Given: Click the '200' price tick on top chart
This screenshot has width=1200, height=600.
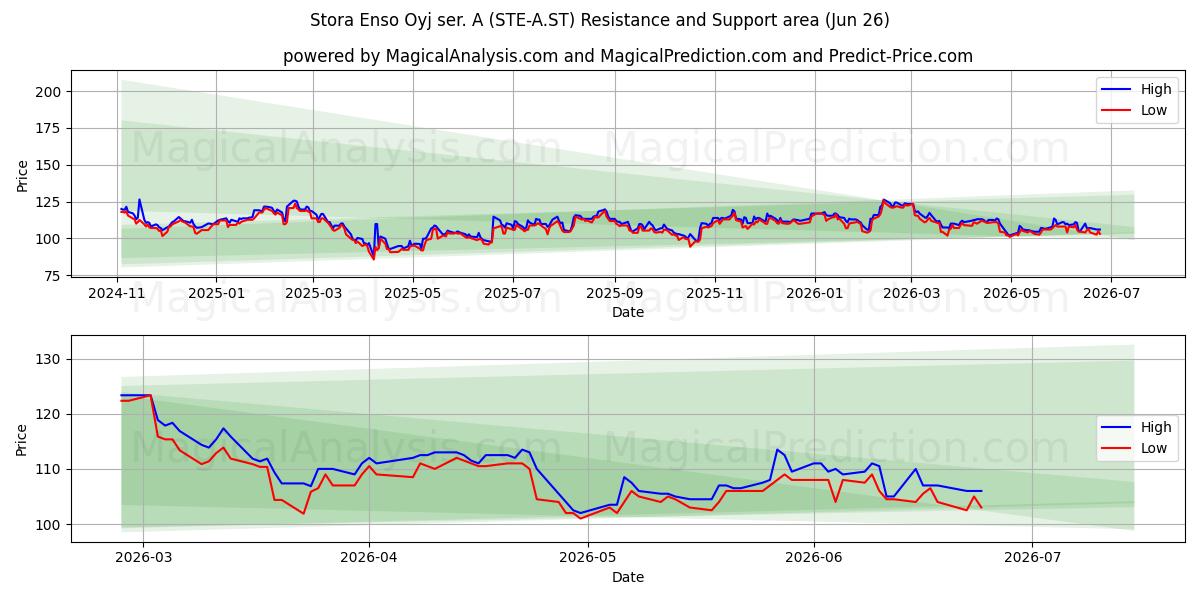Looking at the screenshot, I should 48,92.
